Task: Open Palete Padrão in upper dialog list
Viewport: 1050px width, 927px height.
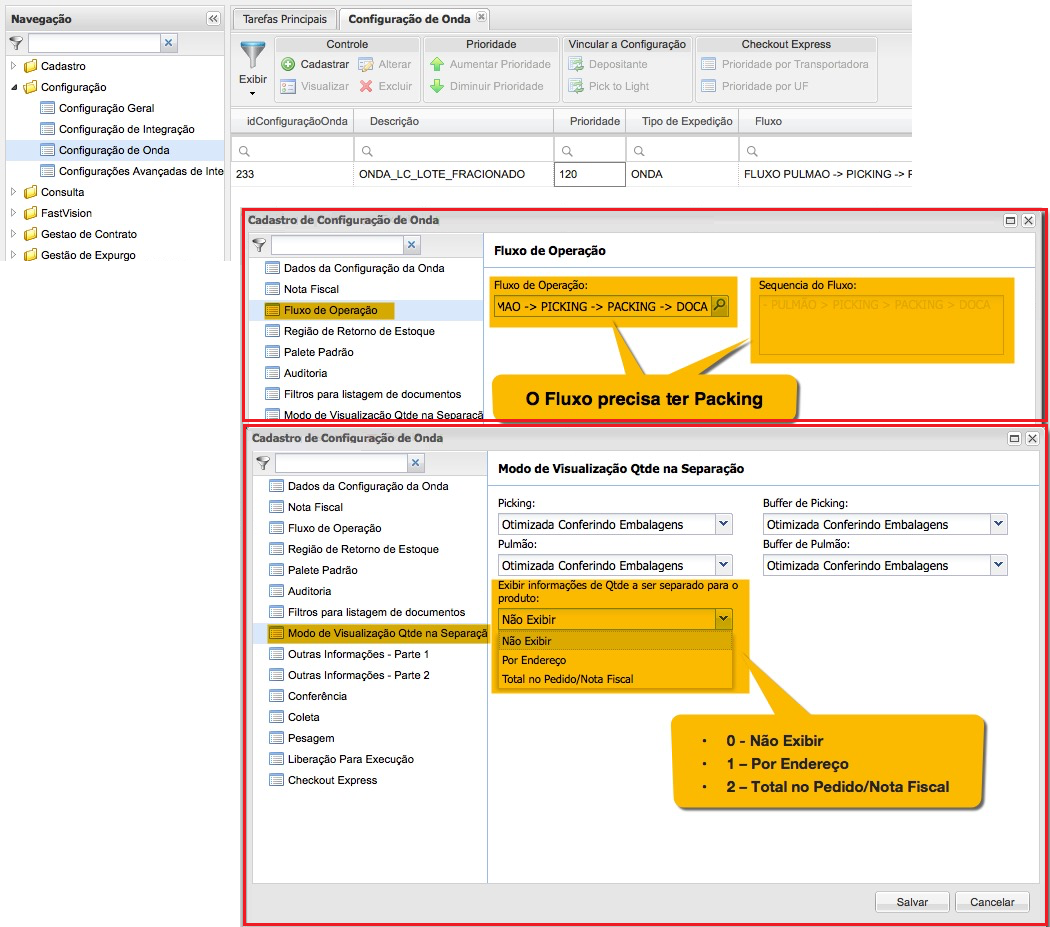Action: tap(318, 352)
